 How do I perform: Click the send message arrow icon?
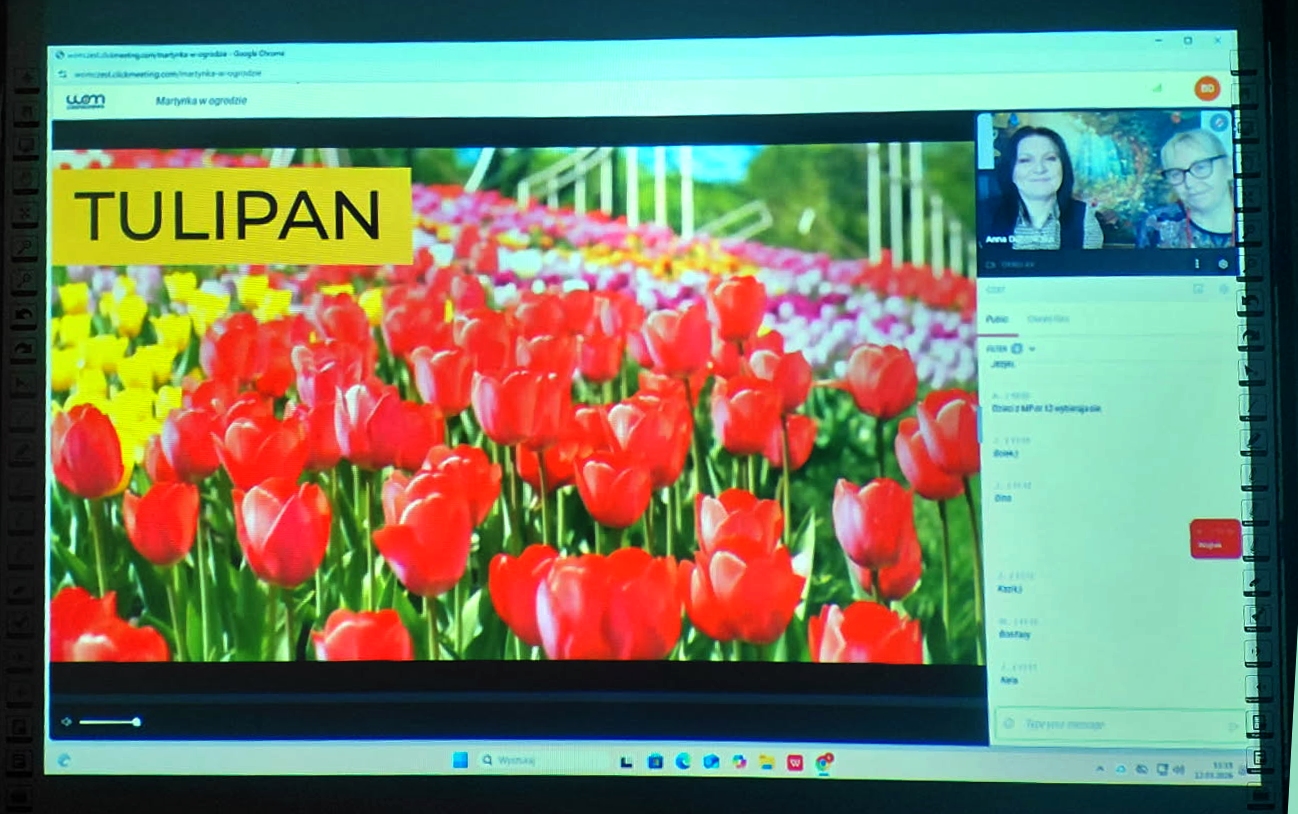click(1232, 725)
